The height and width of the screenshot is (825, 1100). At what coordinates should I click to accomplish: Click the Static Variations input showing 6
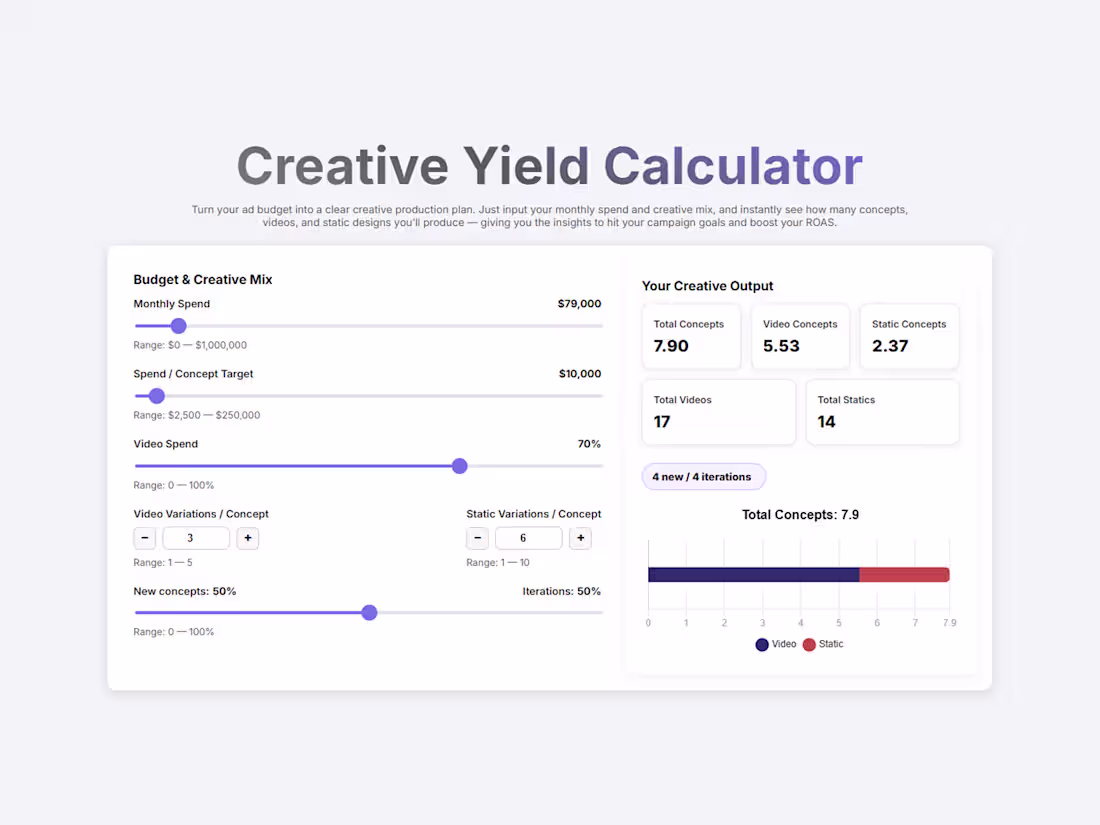point(528,538)
